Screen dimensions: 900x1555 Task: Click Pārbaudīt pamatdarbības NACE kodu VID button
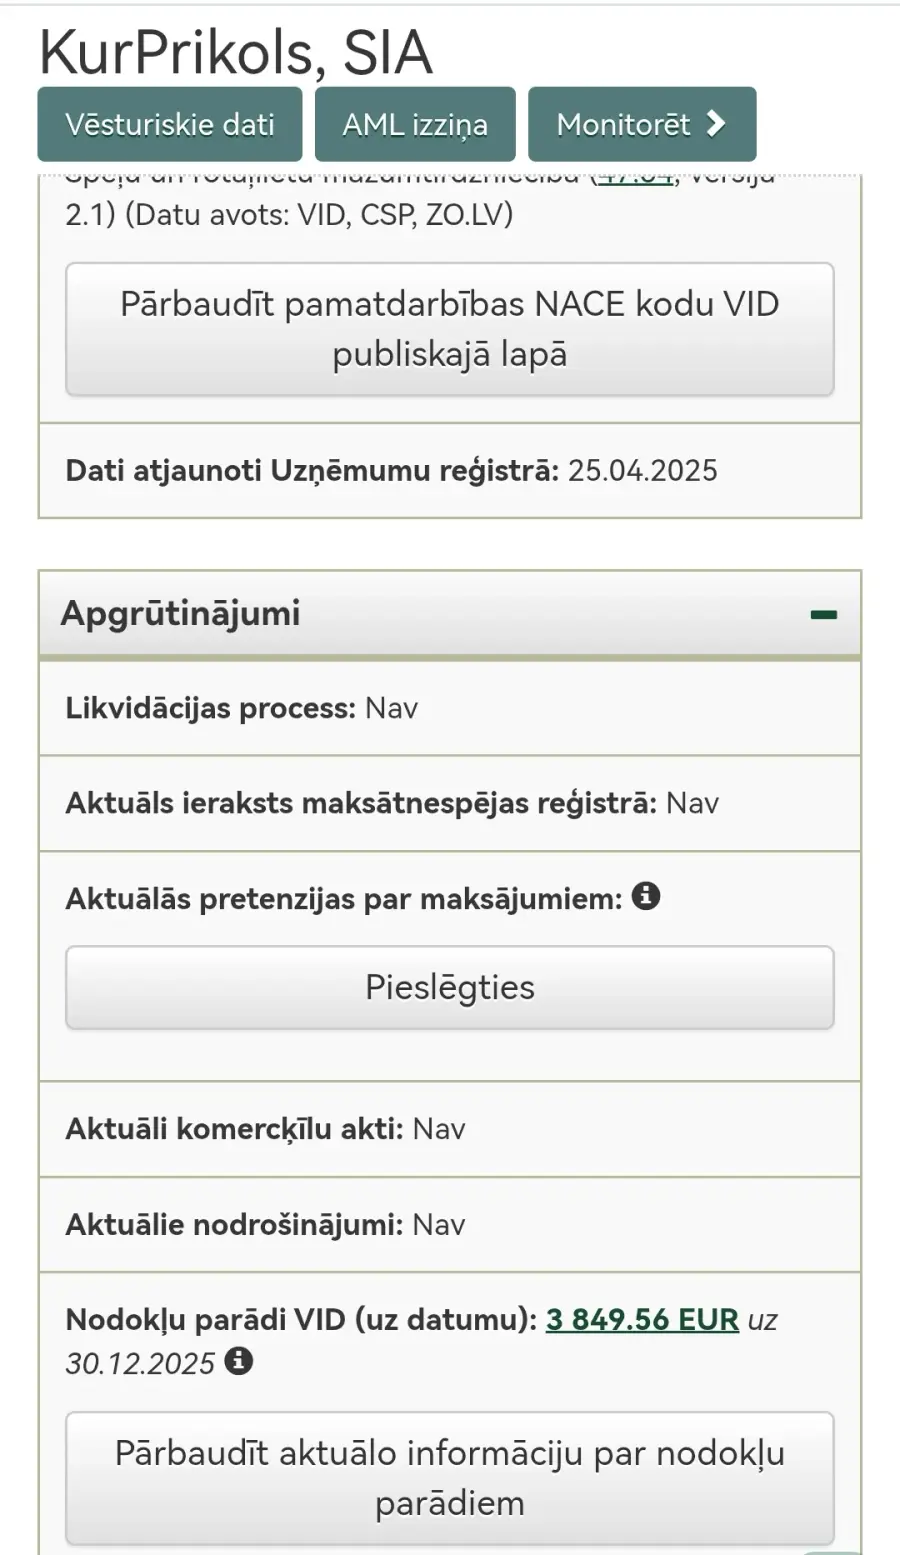450,329
